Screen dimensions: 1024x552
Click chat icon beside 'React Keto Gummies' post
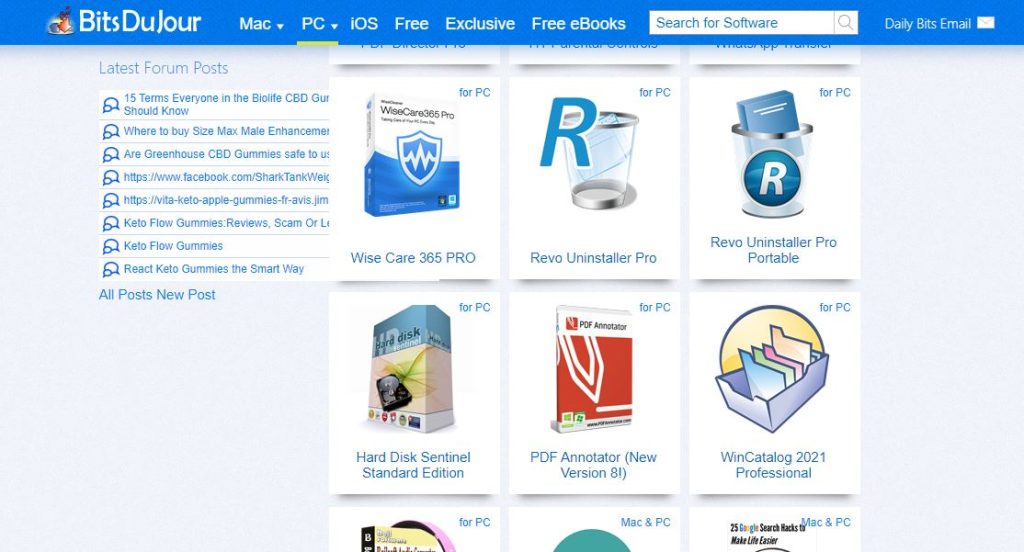pyautogui.click(x=111, y=269)
